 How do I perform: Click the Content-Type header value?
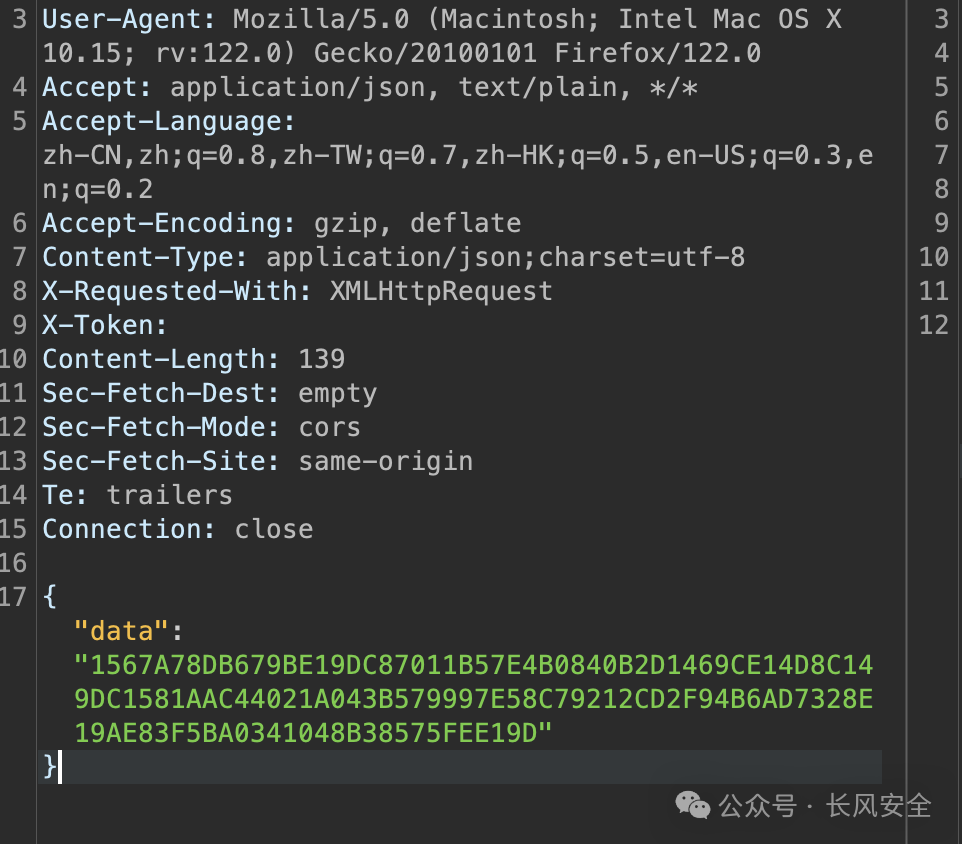[x=505, y=258]
